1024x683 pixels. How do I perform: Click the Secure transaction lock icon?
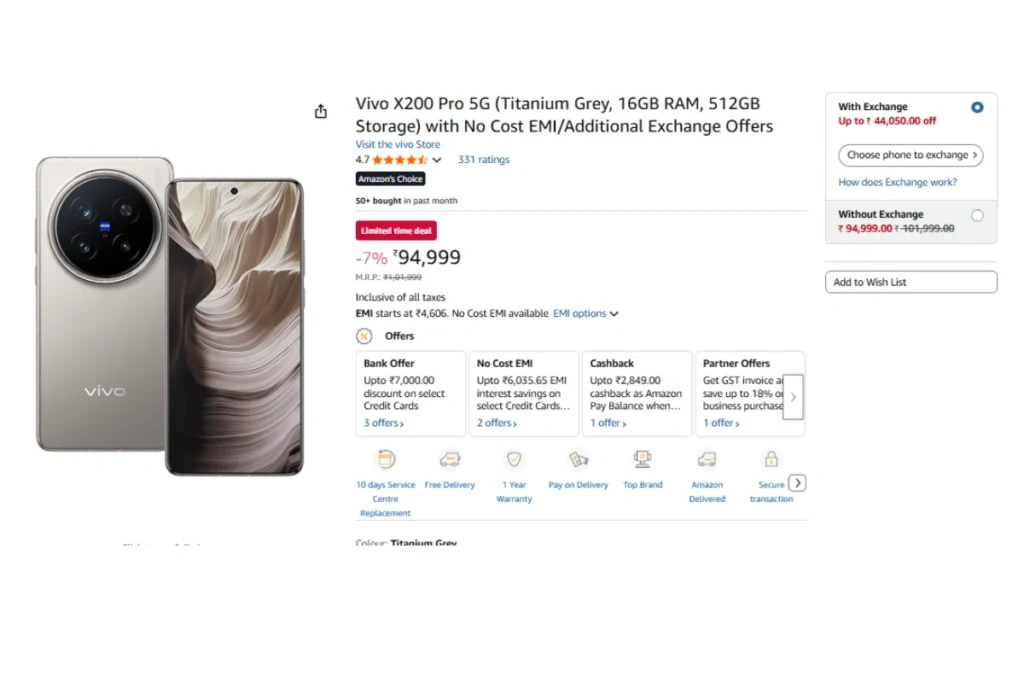pyautogui.click(x=771, y=460)
